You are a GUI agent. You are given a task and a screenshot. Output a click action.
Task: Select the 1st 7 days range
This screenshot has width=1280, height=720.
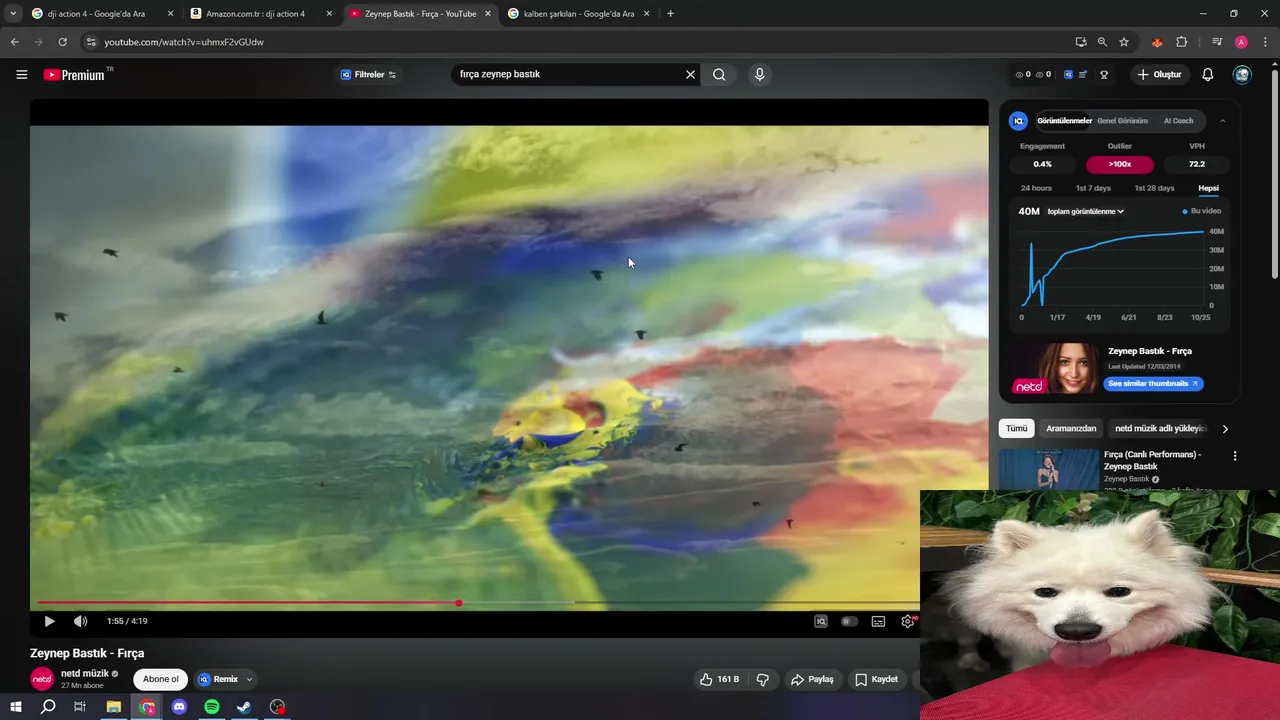(1093, 188)
